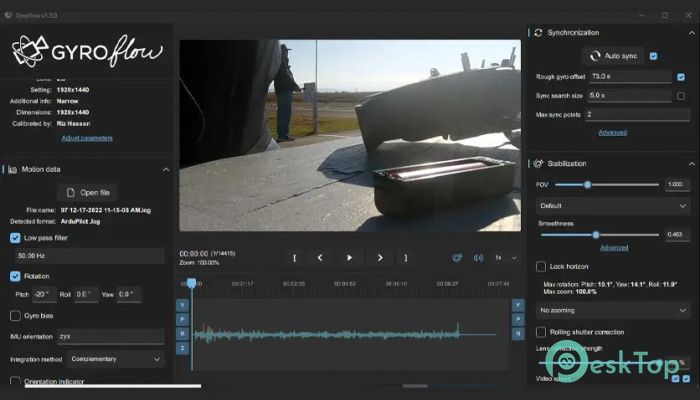Enable Gyro bias checkbox
Screen dimensions: 700x400
point(15,316)
